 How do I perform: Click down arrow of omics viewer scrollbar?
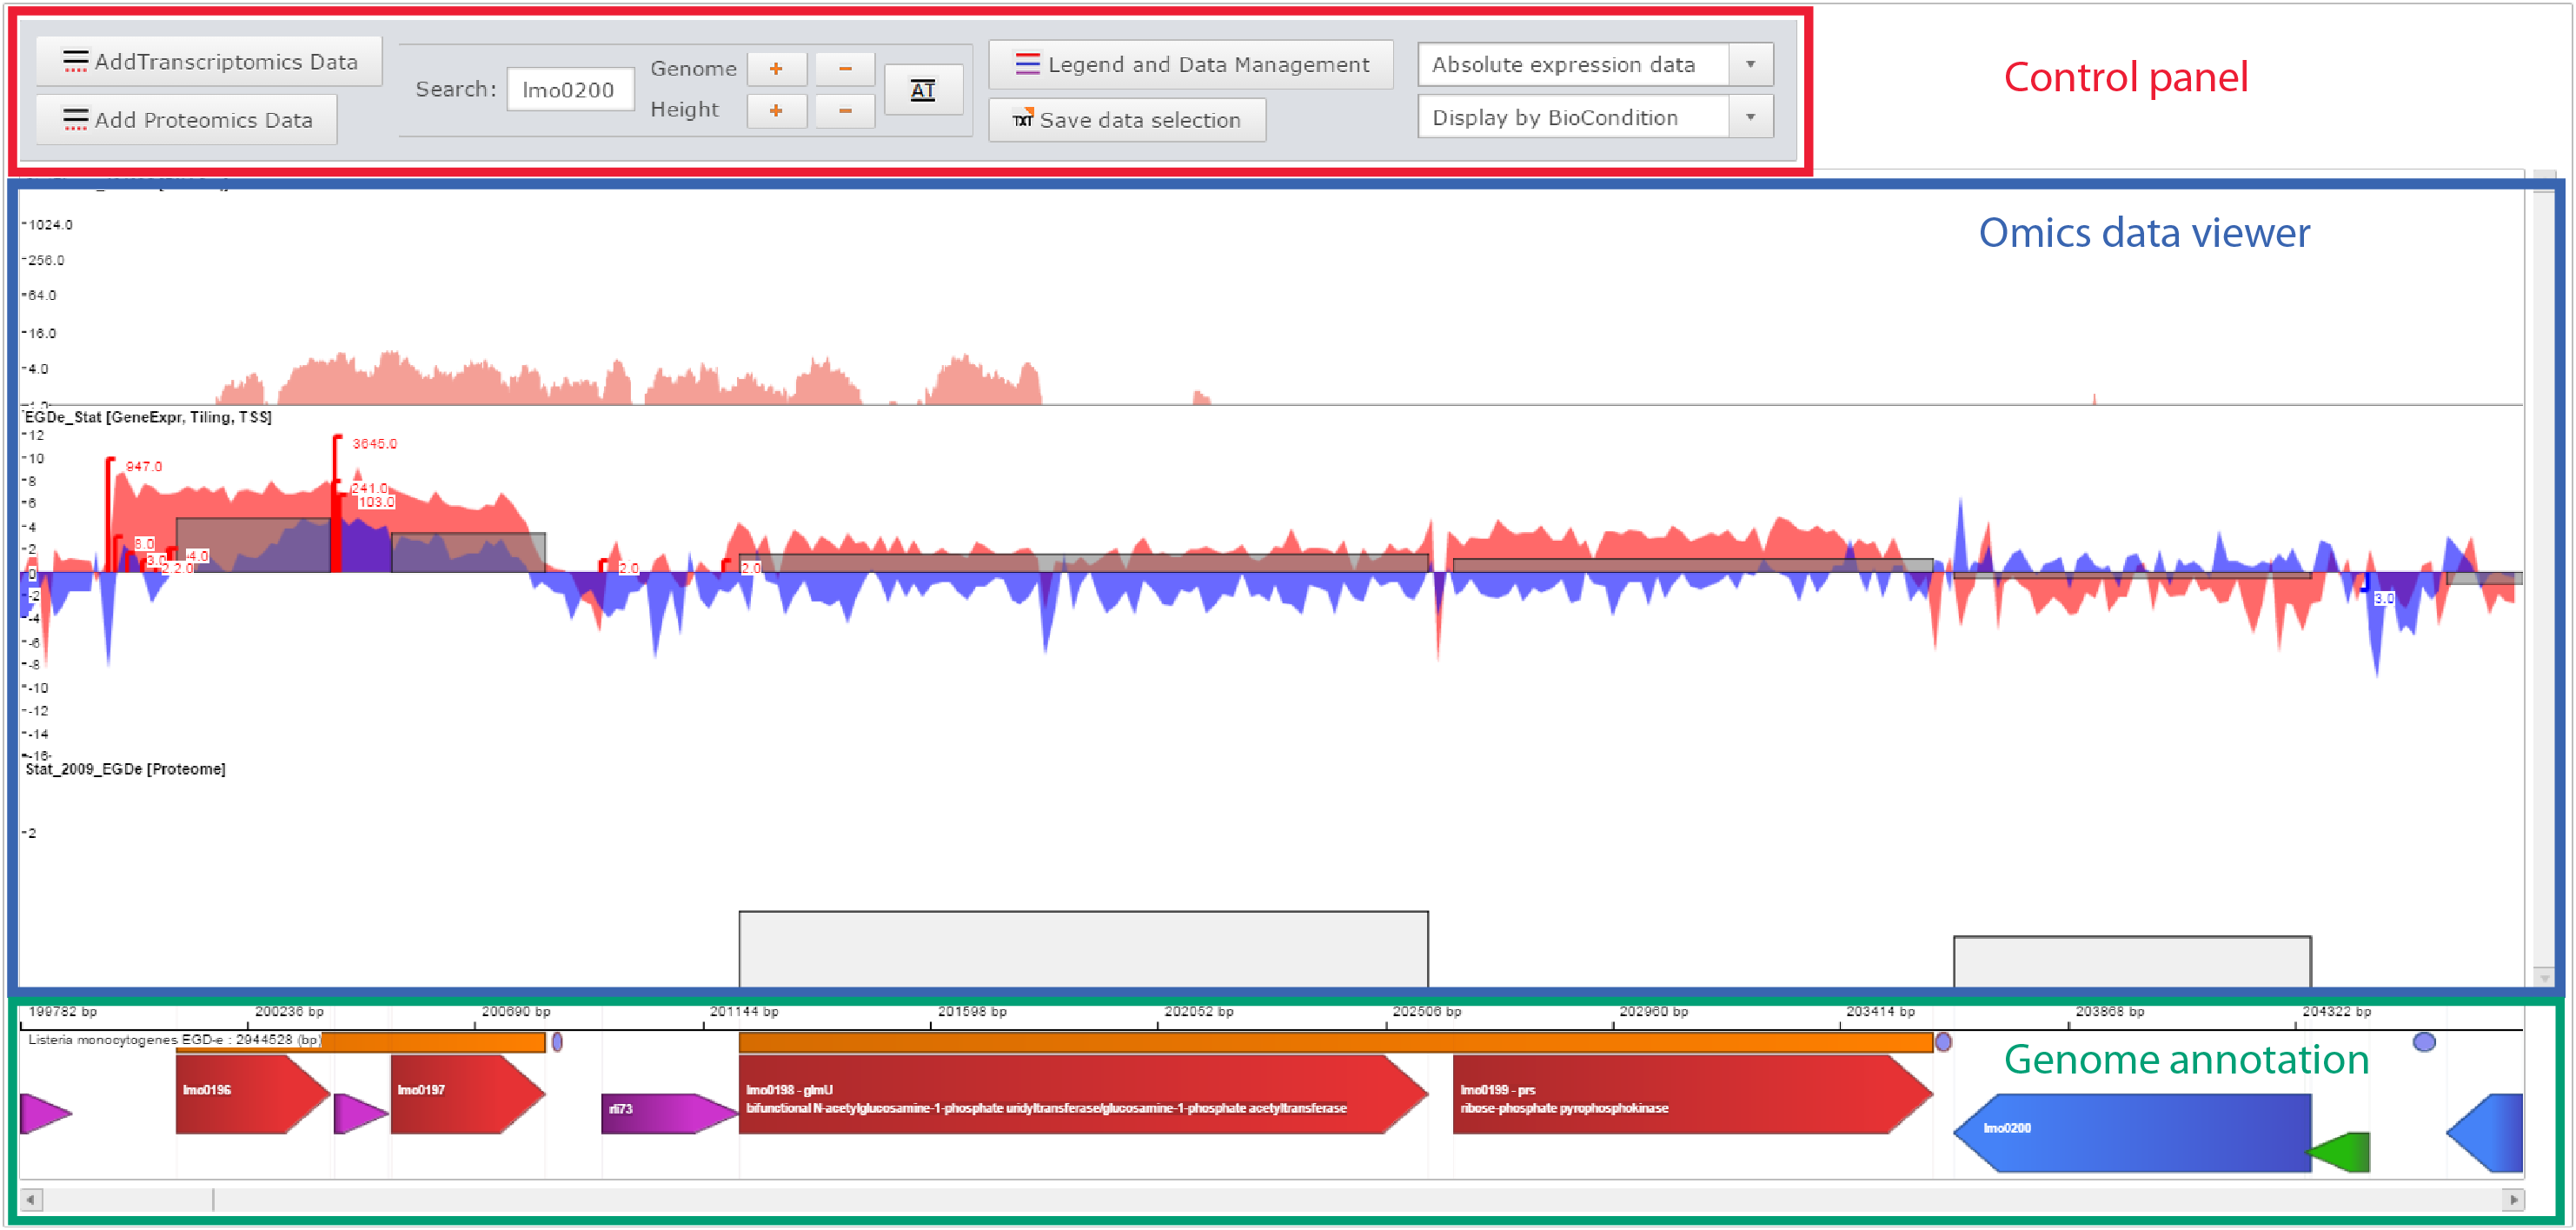[x=2544, y=977]
